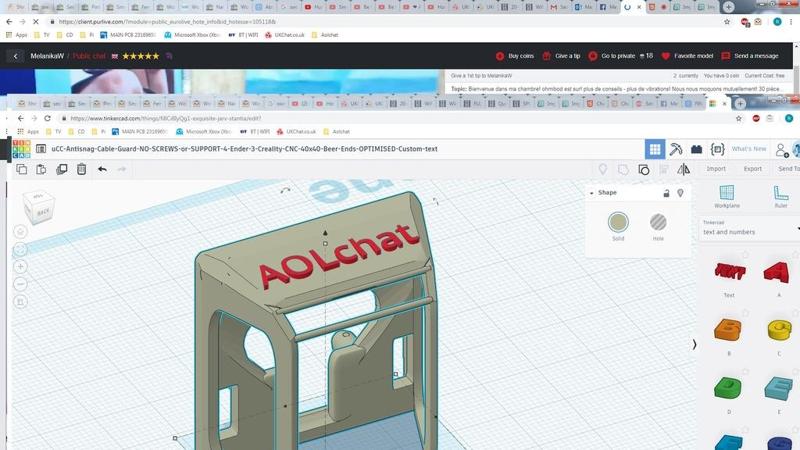
Task: Click the design name title text
Action: 244,149
